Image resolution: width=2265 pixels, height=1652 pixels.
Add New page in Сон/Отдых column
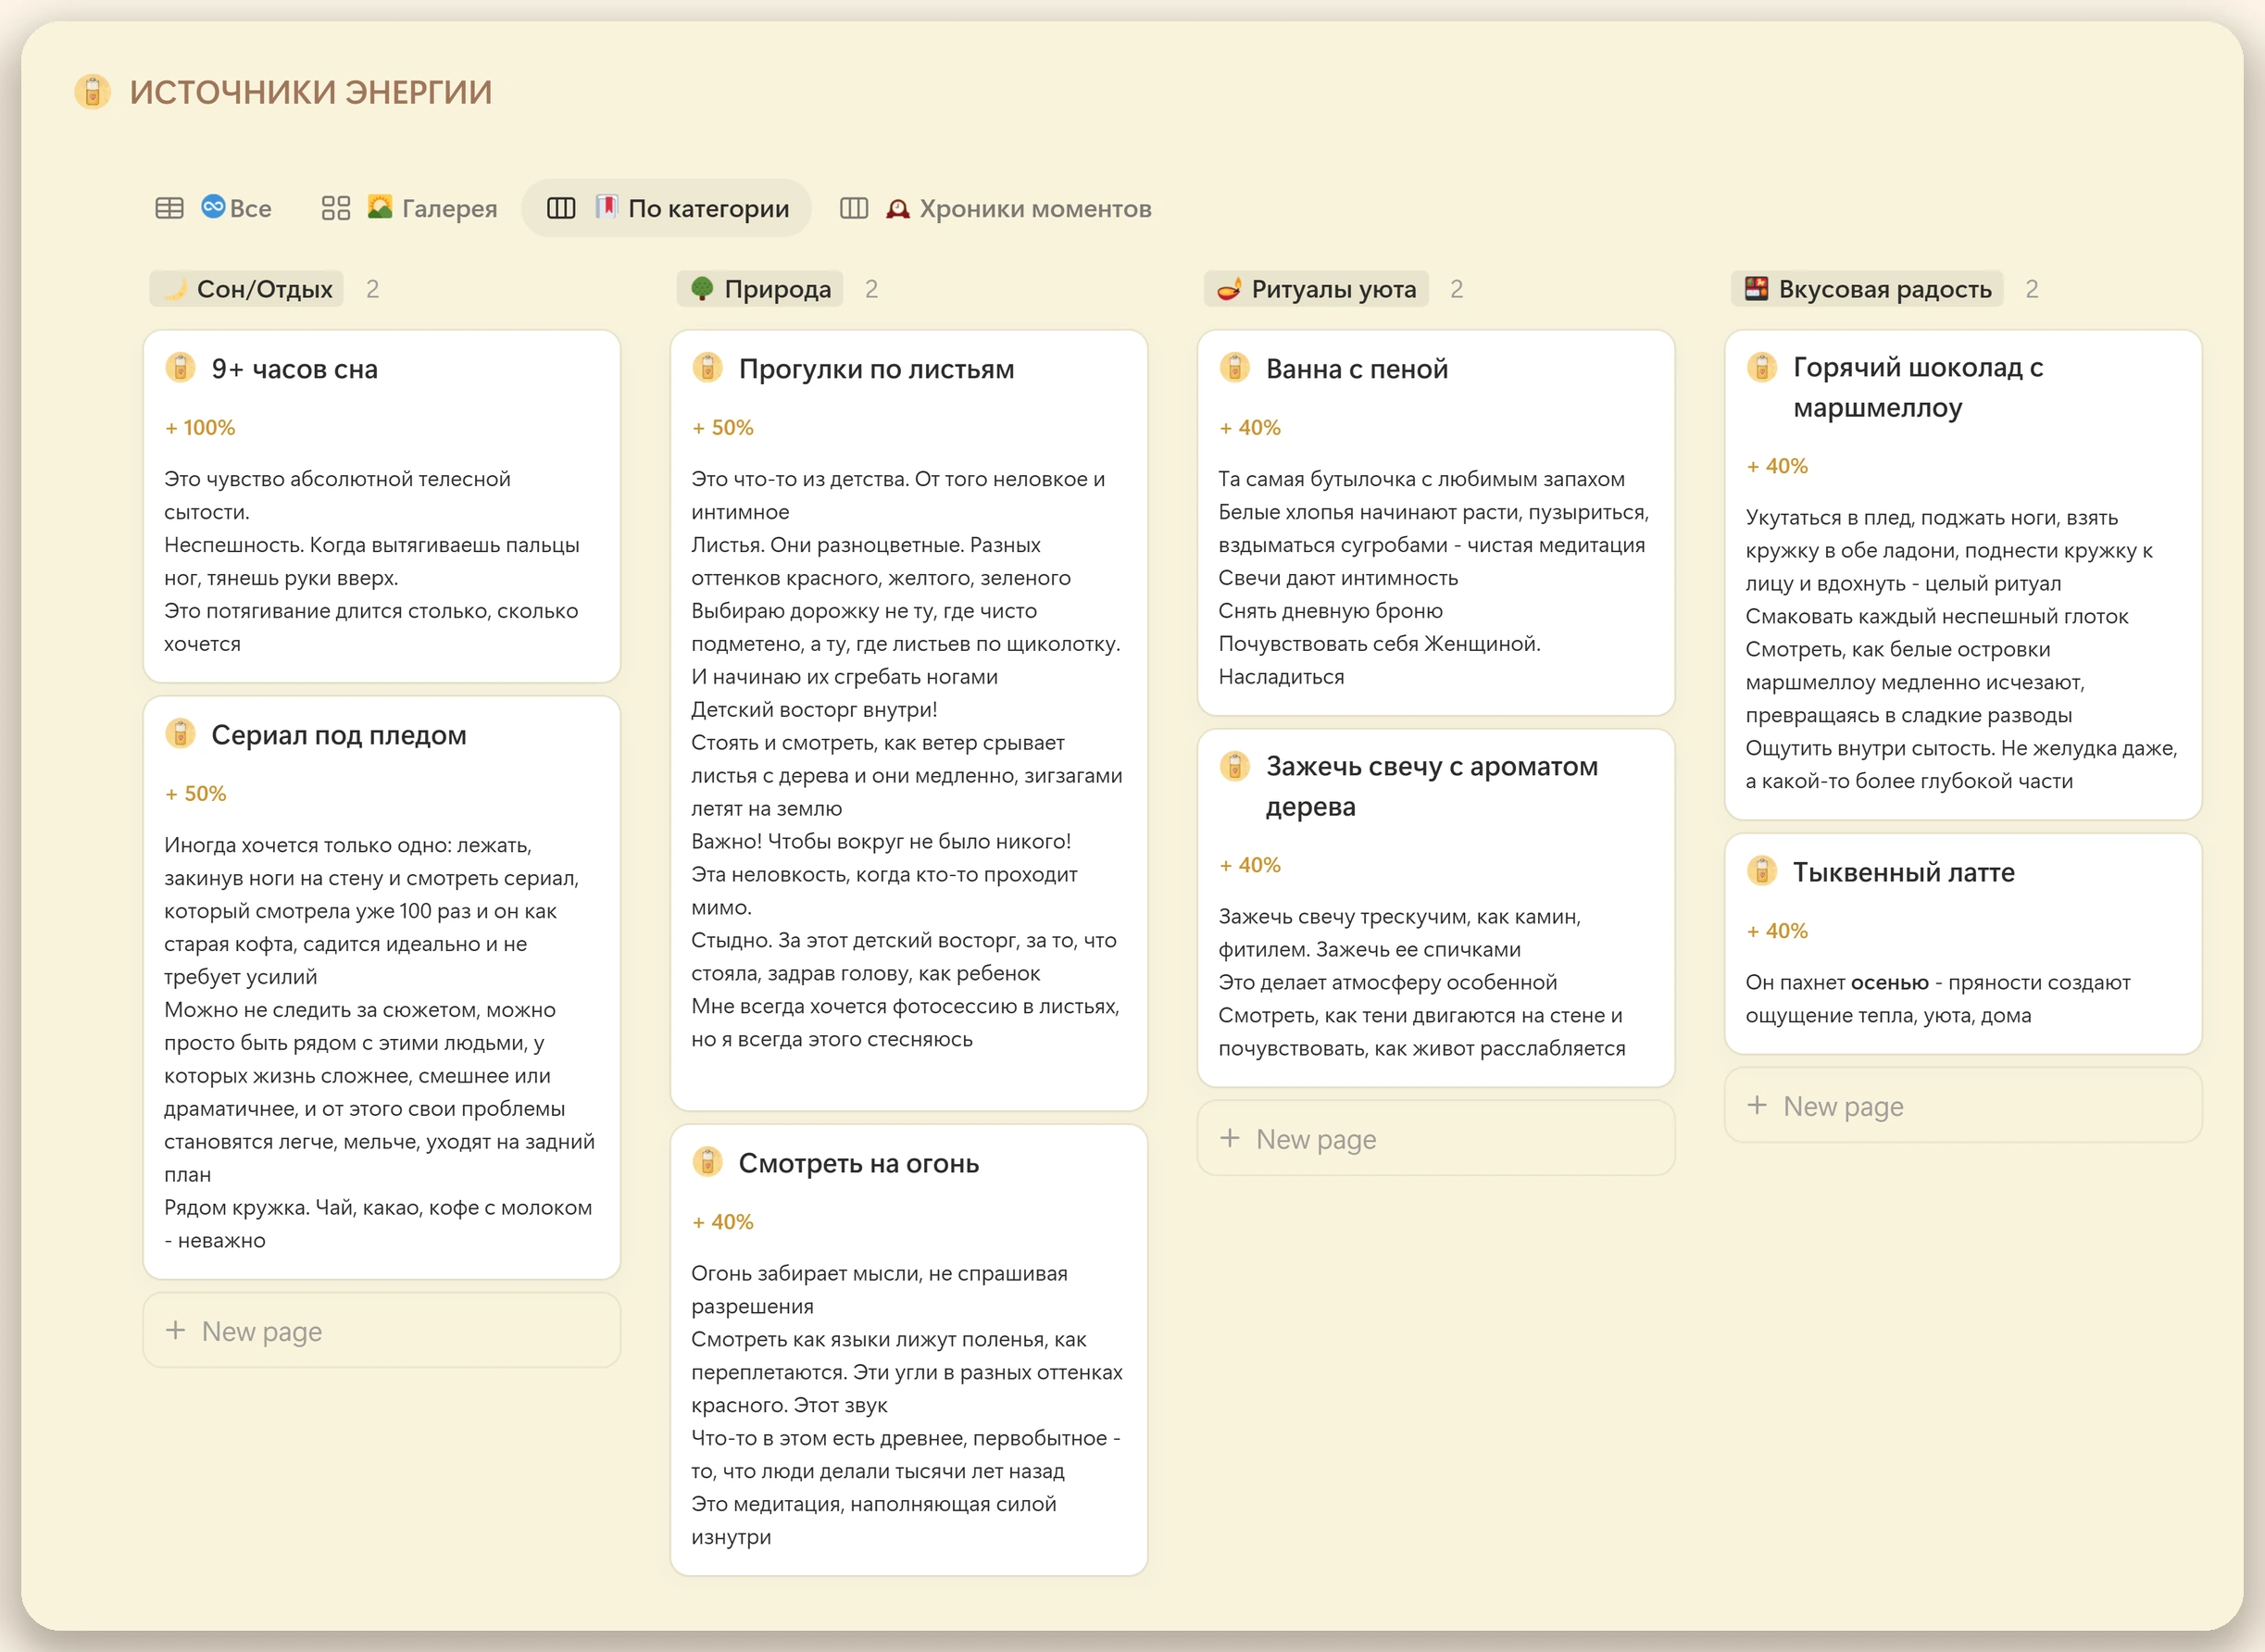point(382,1331)
